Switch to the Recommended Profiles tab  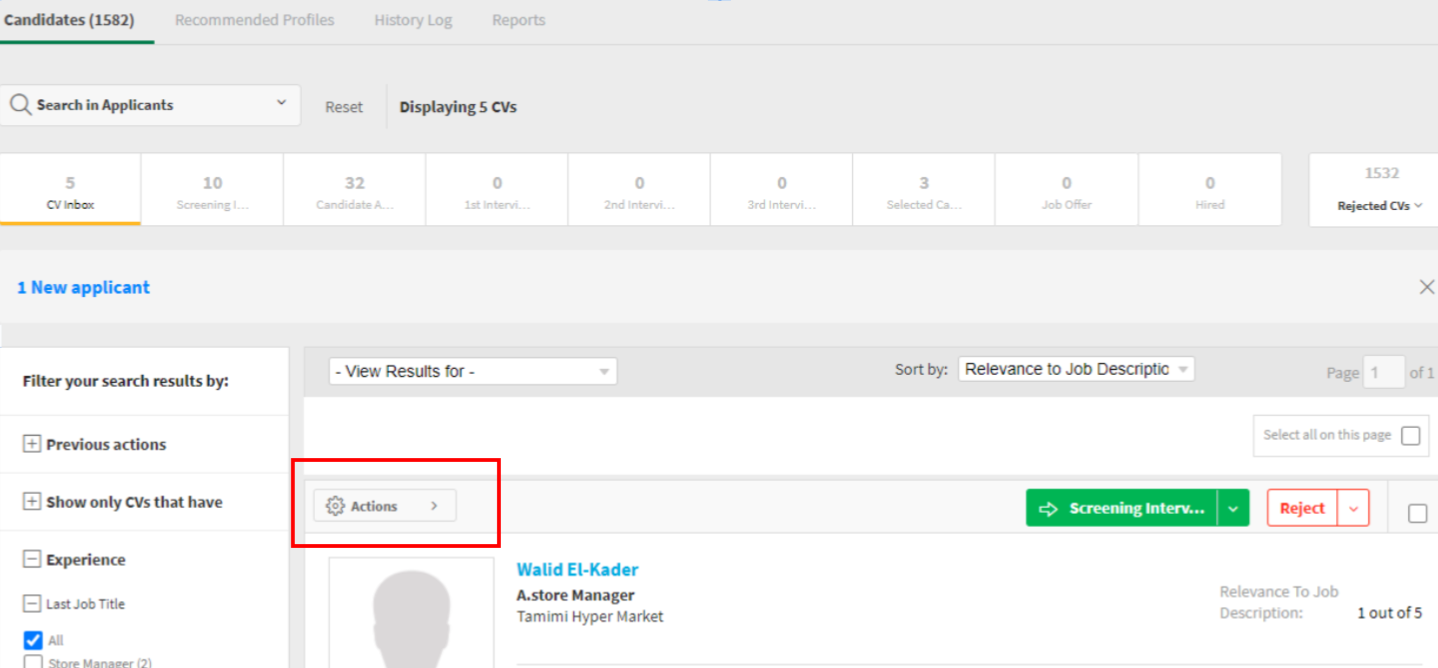[254, 20]
